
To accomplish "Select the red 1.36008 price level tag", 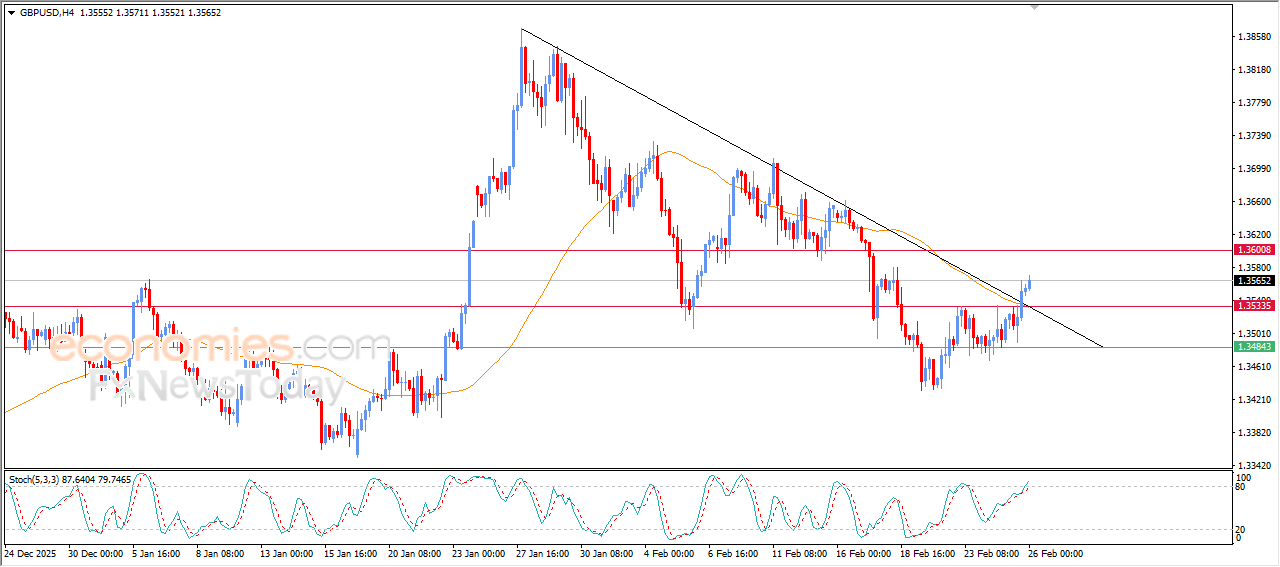I will click(1255, 249).
